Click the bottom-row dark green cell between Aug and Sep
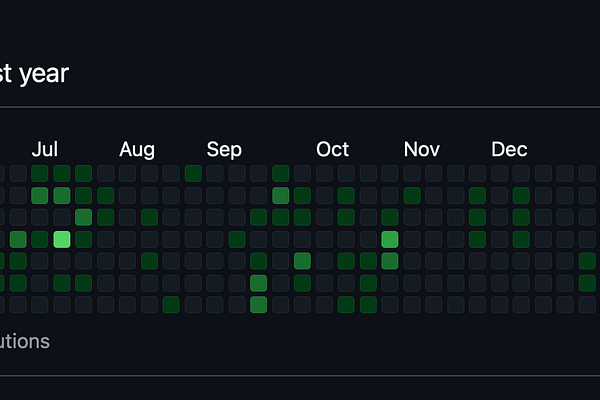 (x=171, y=305)
